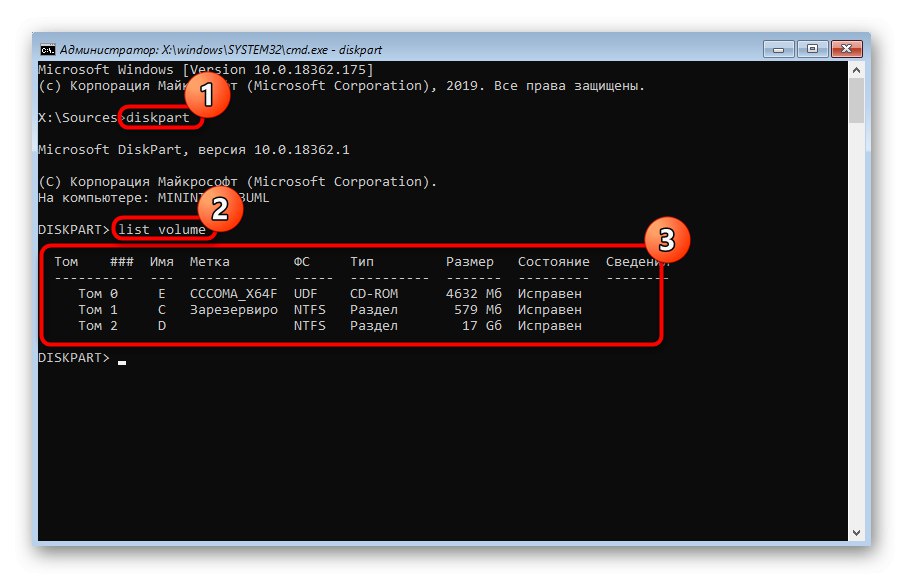
Task: Click the 'X:\Sources' prompt text
Action: pyautogui.click(x=78, y=117)
